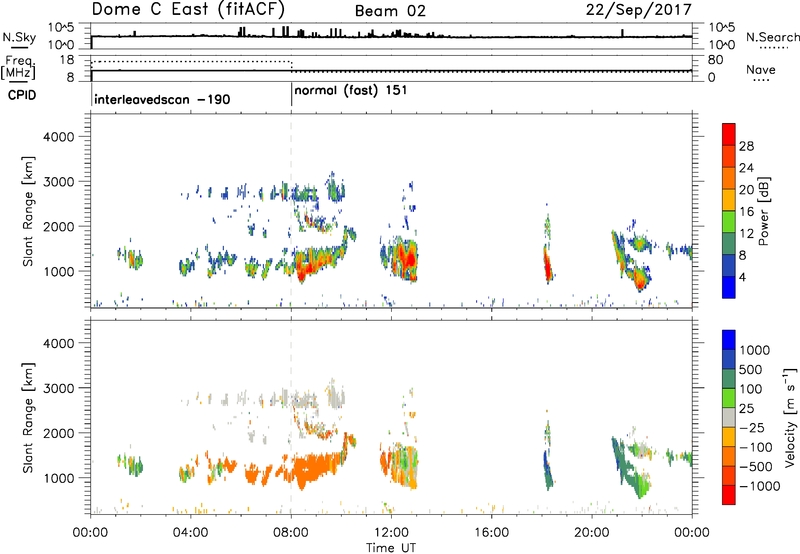This screenshot has width=800, height=554.
Task: Click the "Dome C East (fitACF)" plot title
Action: coord(188,9)
